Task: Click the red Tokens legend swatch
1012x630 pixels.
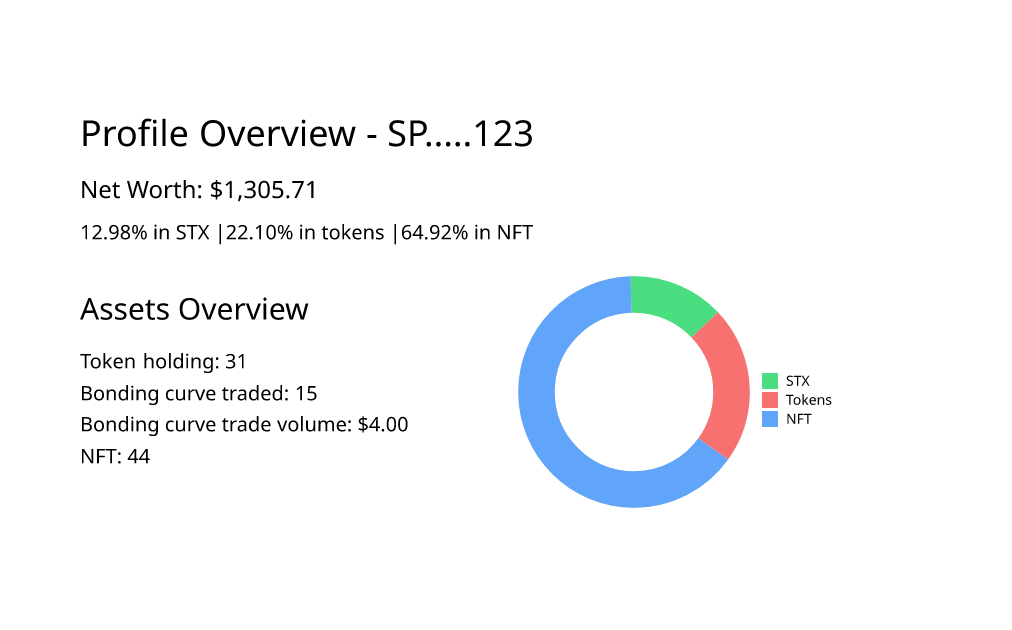Action: coord(770,400)
